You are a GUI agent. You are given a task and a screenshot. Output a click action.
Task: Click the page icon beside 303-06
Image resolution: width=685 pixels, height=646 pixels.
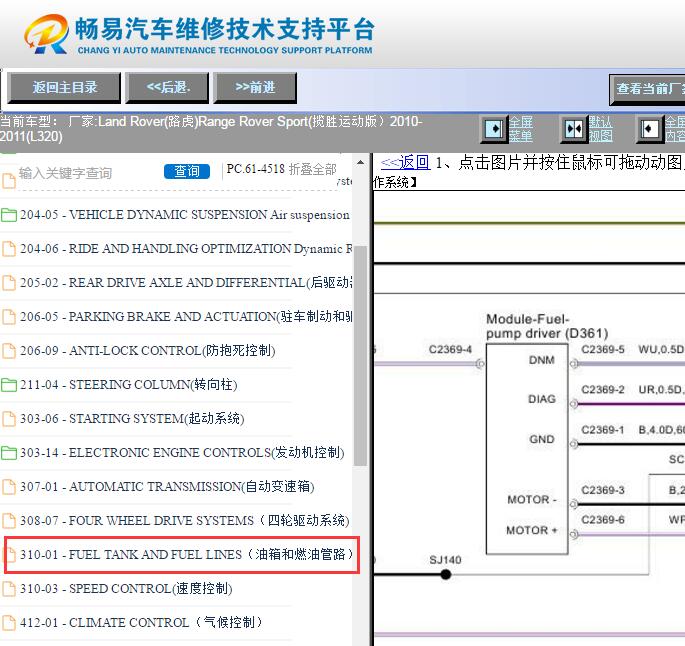9,419
